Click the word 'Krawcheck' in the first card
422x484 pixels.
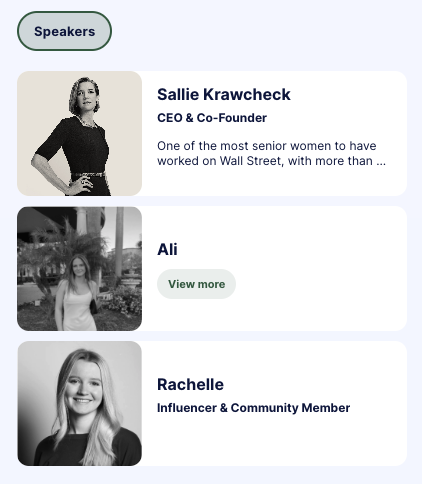(x=247, y=94)
